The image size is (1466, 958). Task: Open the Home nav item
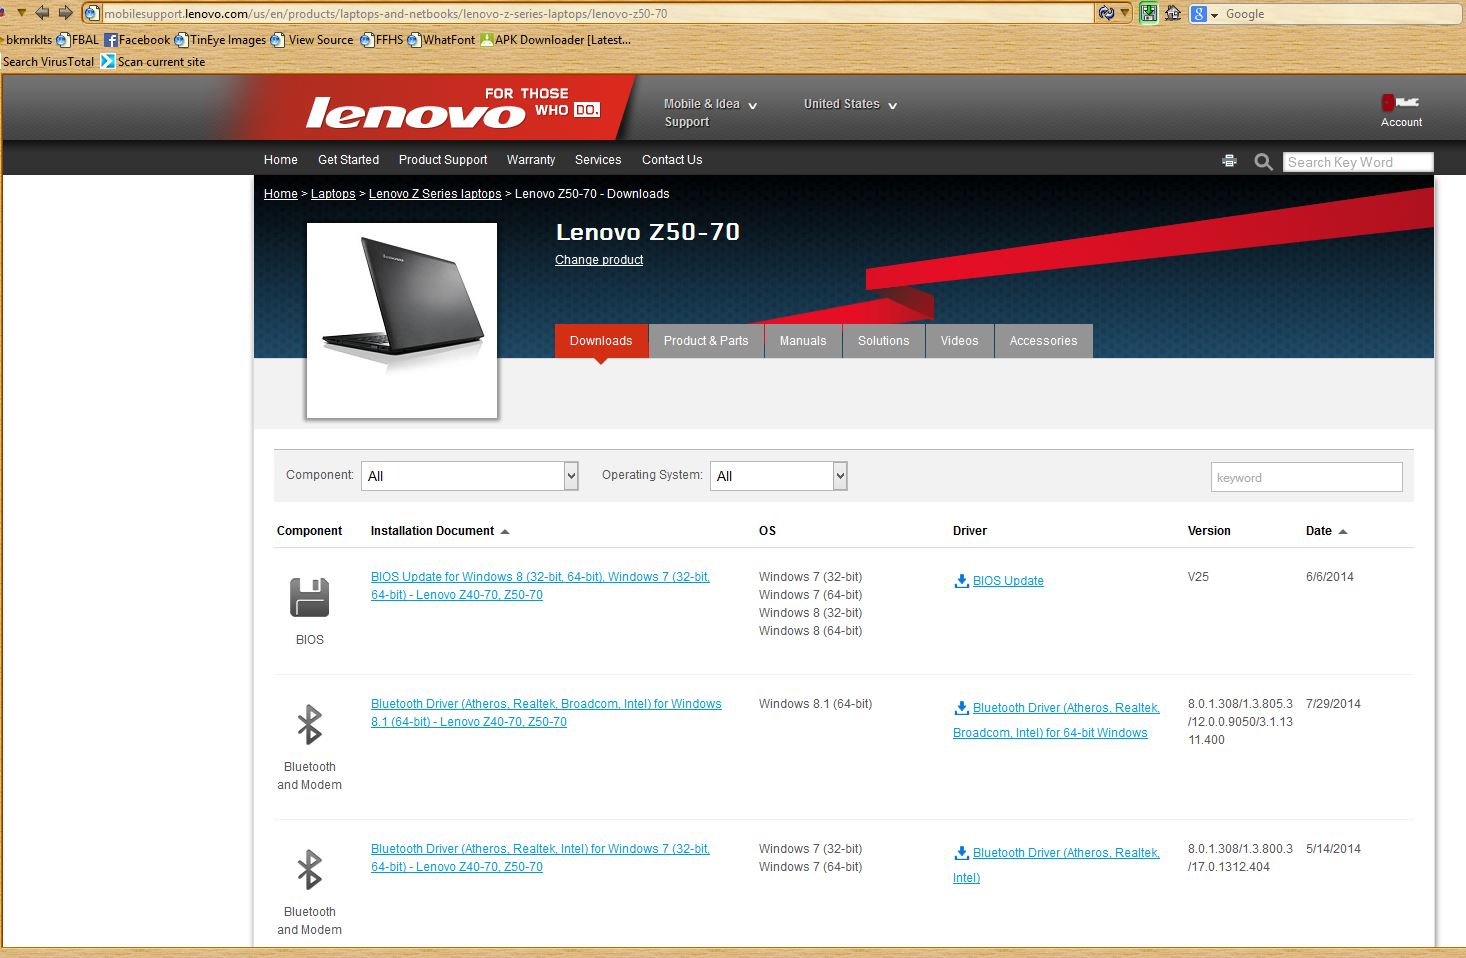pos(281,160)
